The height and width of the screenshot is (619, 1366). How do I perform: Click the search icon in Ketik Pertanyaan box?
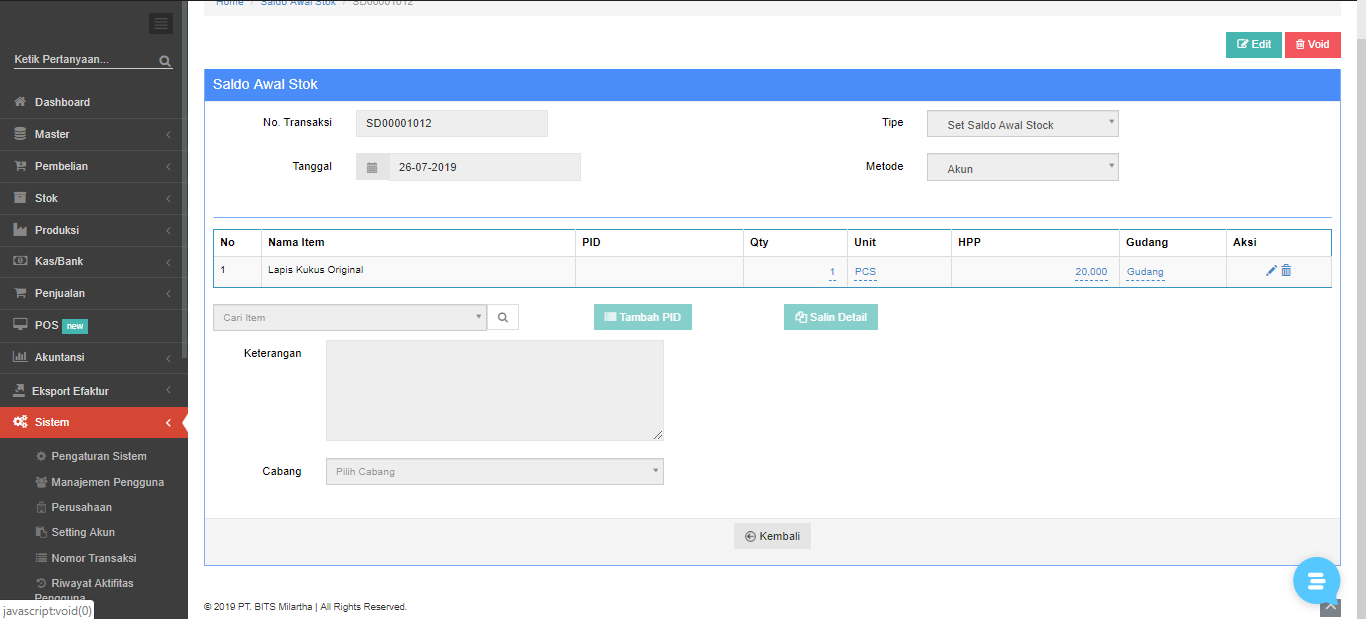click(165, 61)
